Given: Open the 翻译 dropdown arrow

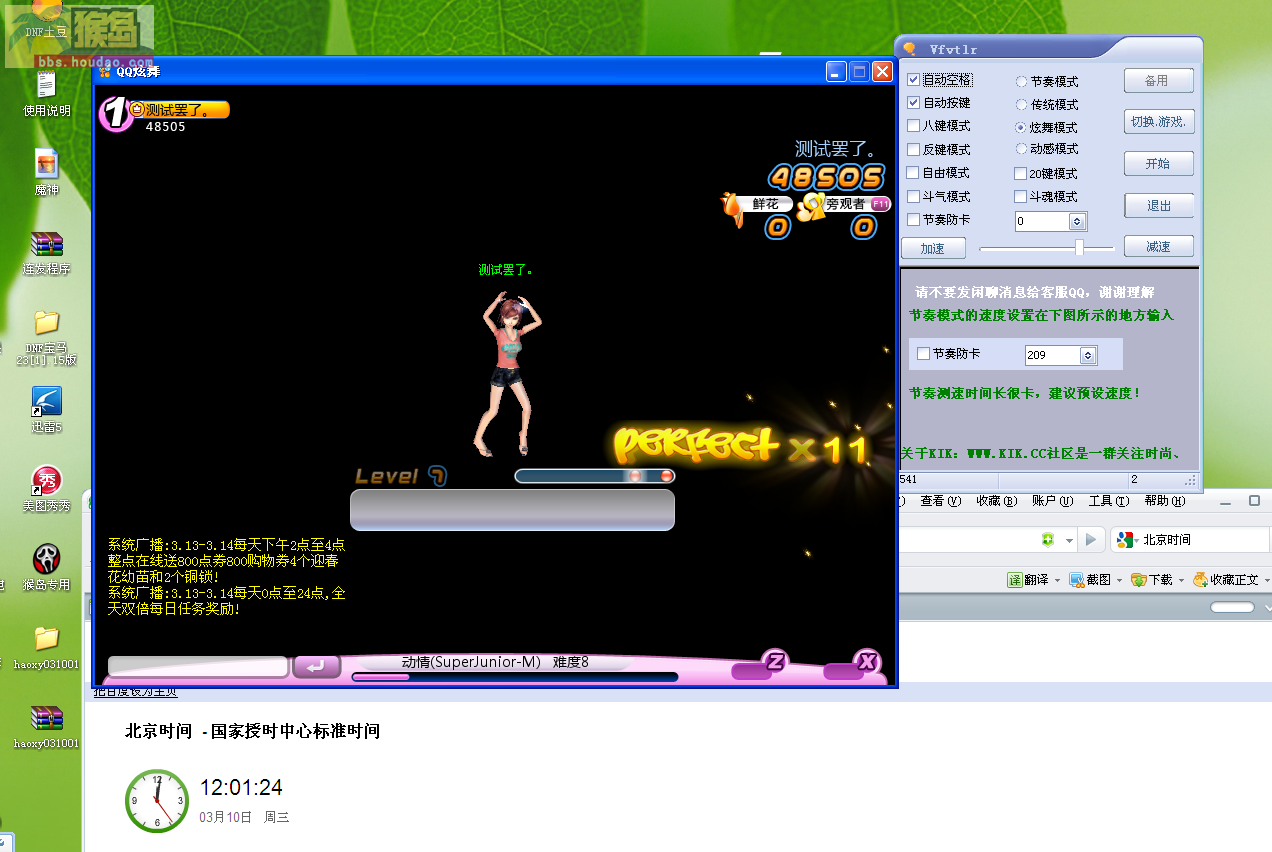Looking at the screenshot, I should point(1058,580).
